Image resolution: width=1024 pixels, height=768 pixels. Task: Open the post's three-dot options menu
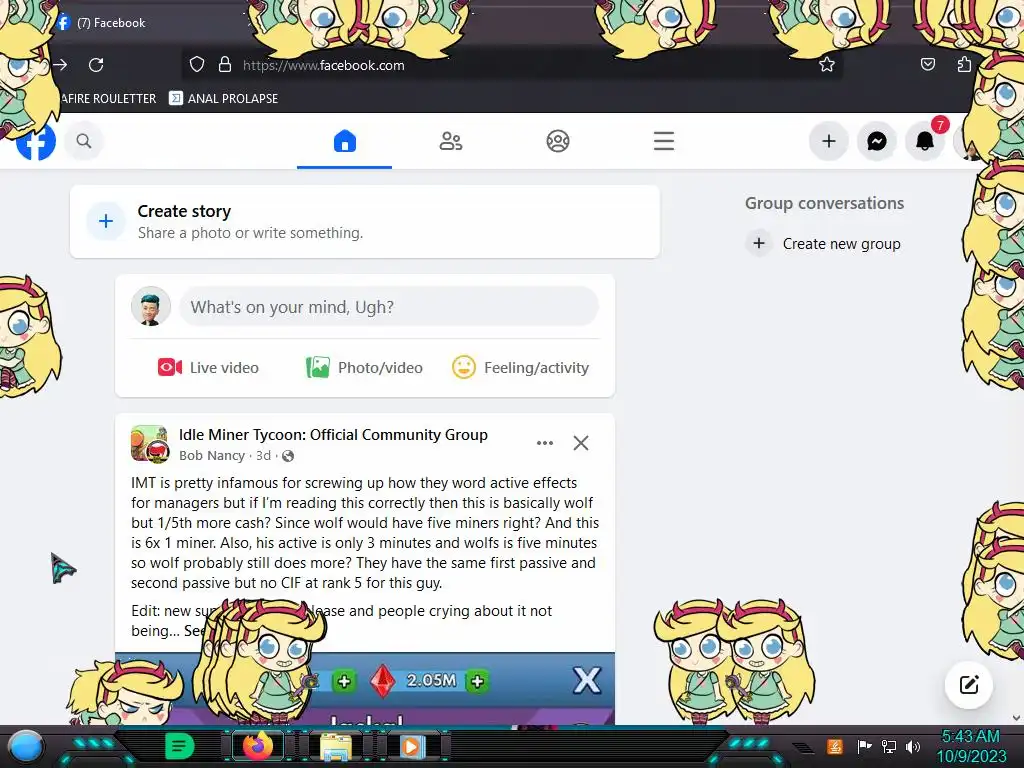[545, 443]
